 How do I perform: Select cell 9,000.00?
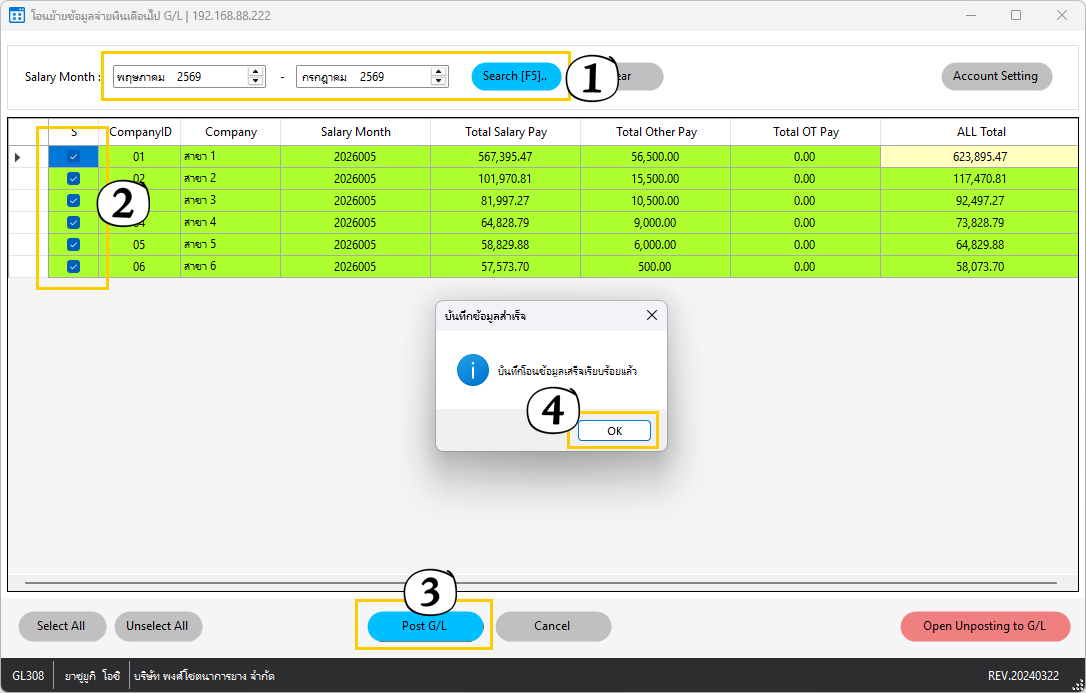[656, 222]
